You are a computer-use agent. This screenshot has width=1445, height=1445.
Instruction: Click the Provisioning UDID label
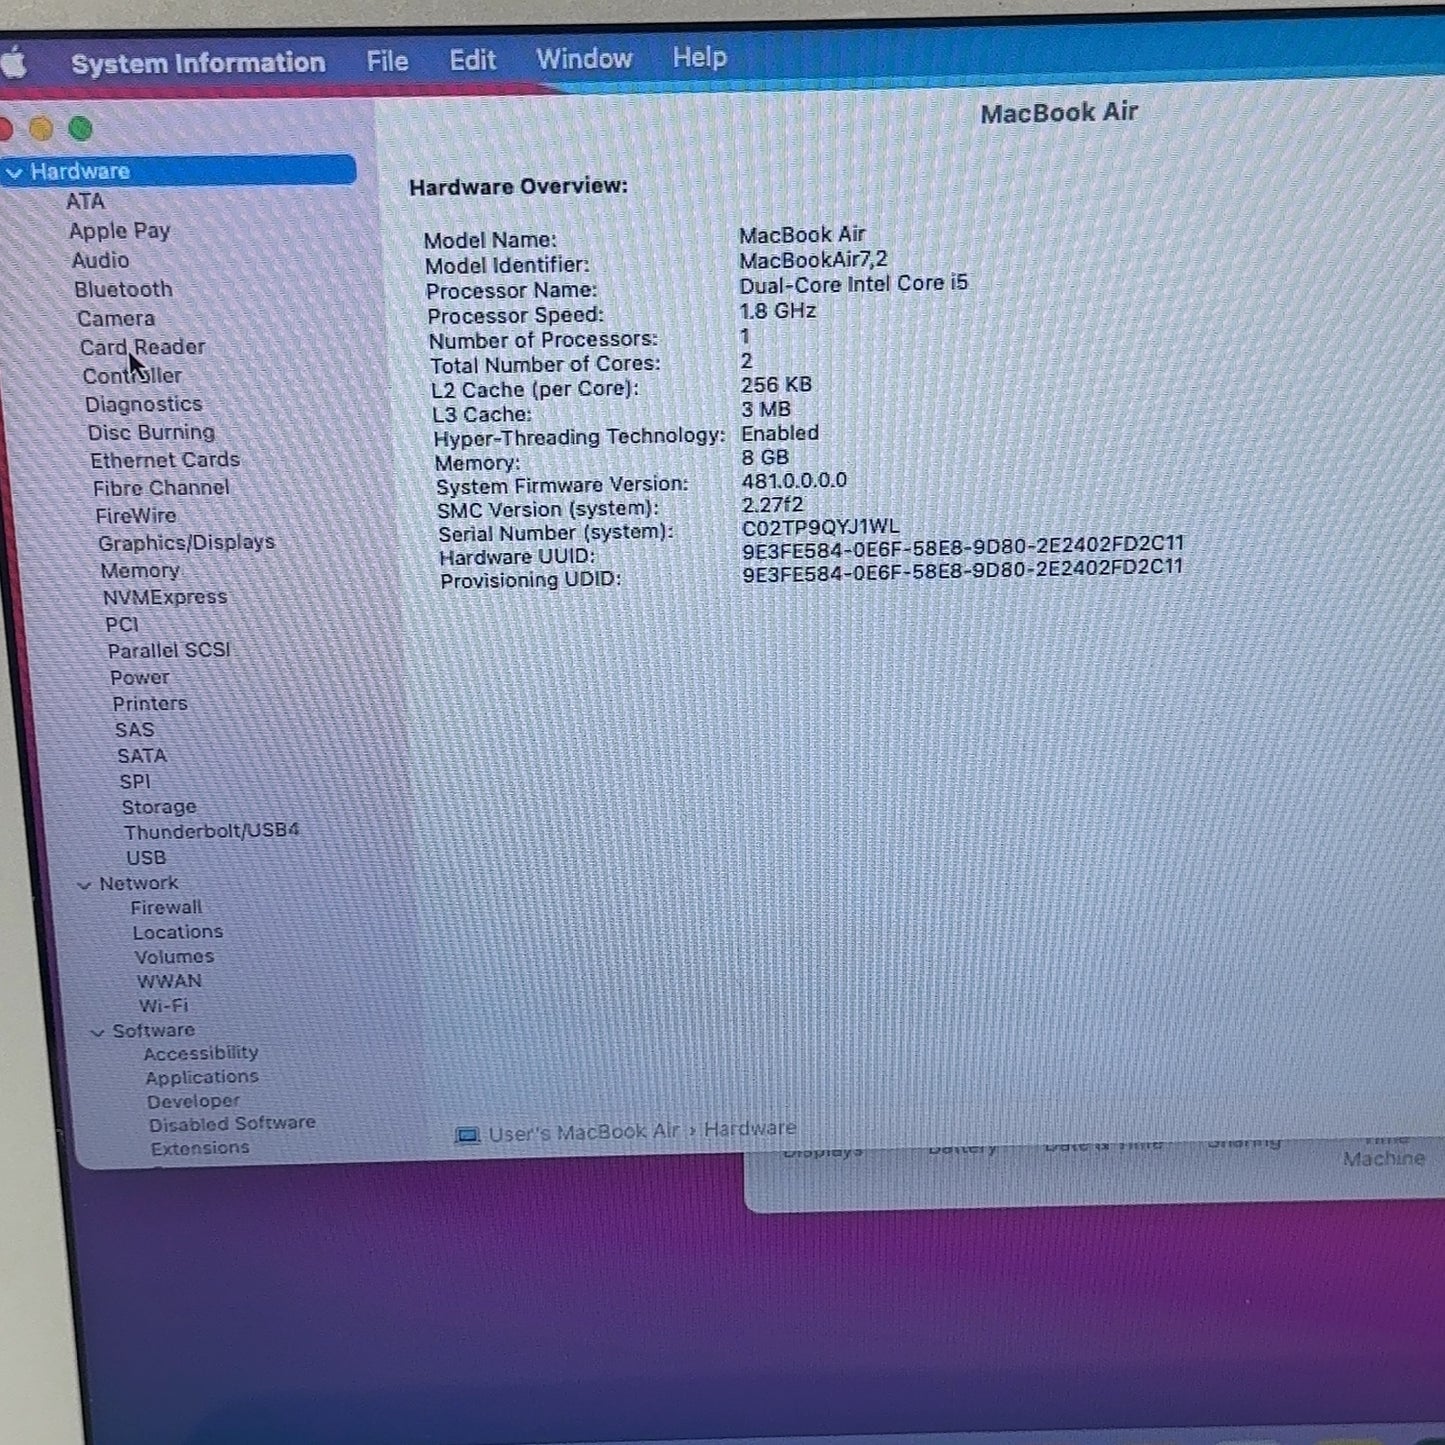tap(531, 580)
